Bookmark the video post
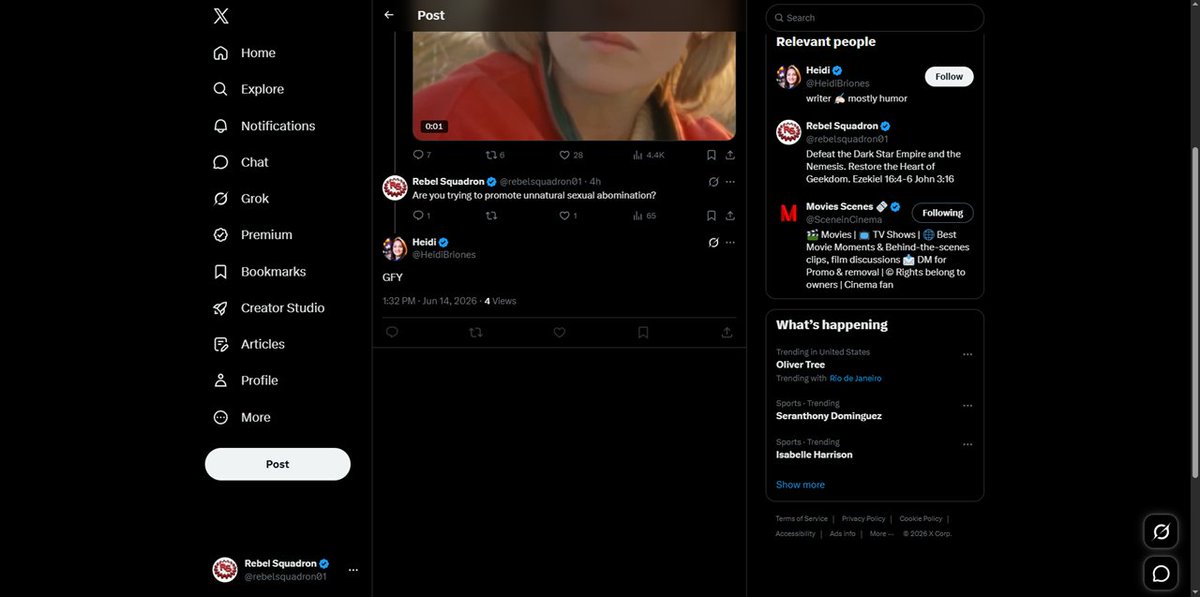Viewport: 1200px width, 597px height. [711, 155]
